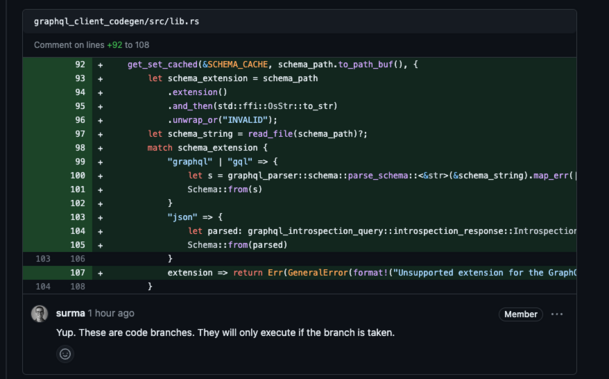Click old line number 104 in the gutter
This screenshot has height=379, width=609.
point(43,287)
